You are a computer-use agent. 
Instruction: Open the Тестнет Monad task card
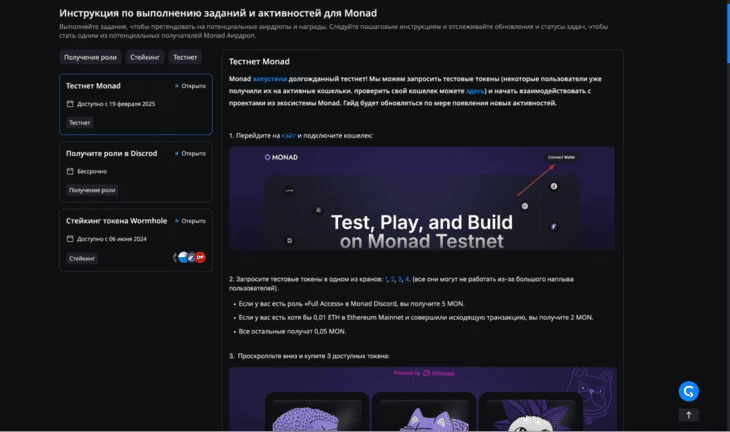[x=136, y=104]
